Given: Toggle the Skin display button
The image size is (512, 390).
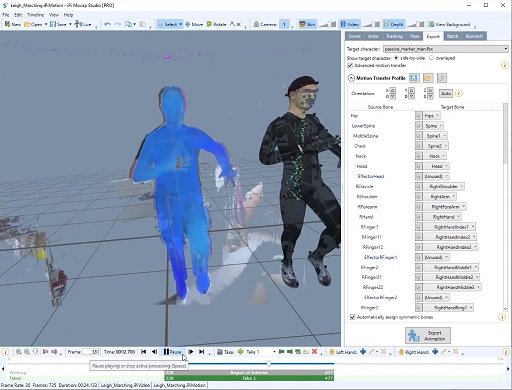Looking at the screenshot, I should click(x=307, y=24).
